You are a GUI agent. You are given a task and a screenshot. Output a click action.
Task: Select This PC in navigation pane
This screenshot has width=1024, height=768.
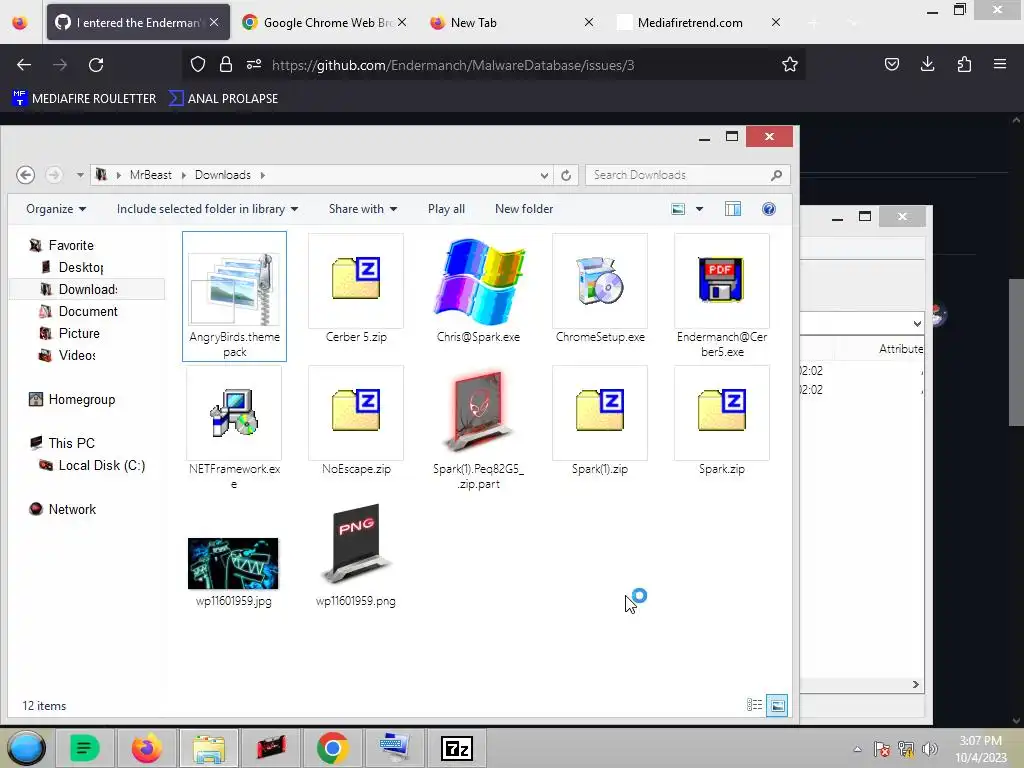click(x=63, y=443)
